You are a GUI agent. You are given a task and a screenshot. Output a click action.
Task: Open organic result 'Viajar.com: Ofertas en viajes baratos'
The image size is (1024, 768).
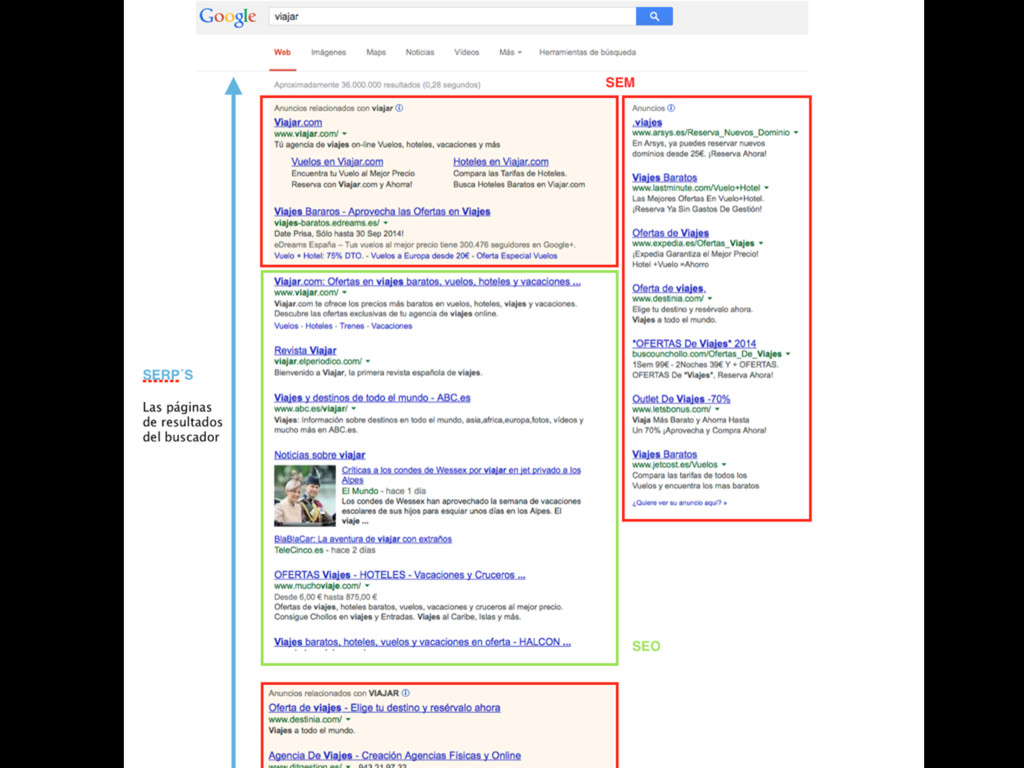coord(427,281)
